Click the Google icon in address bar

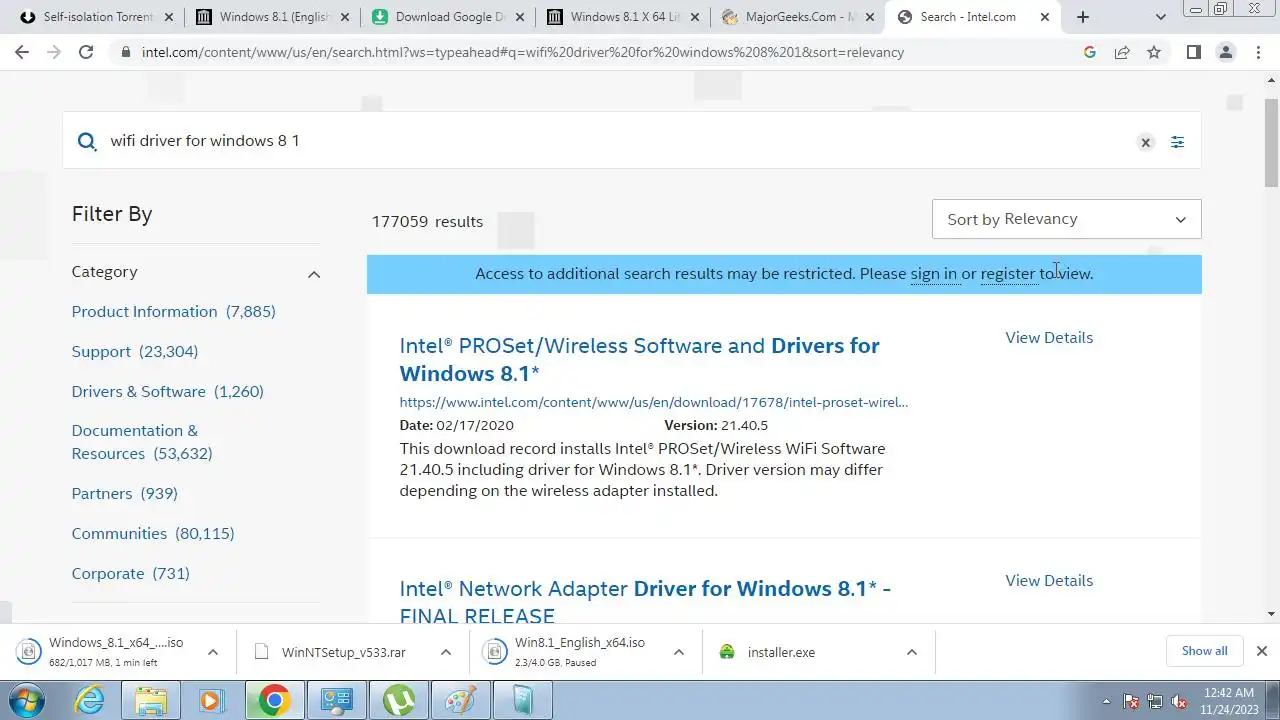(x=1090, y=52)
